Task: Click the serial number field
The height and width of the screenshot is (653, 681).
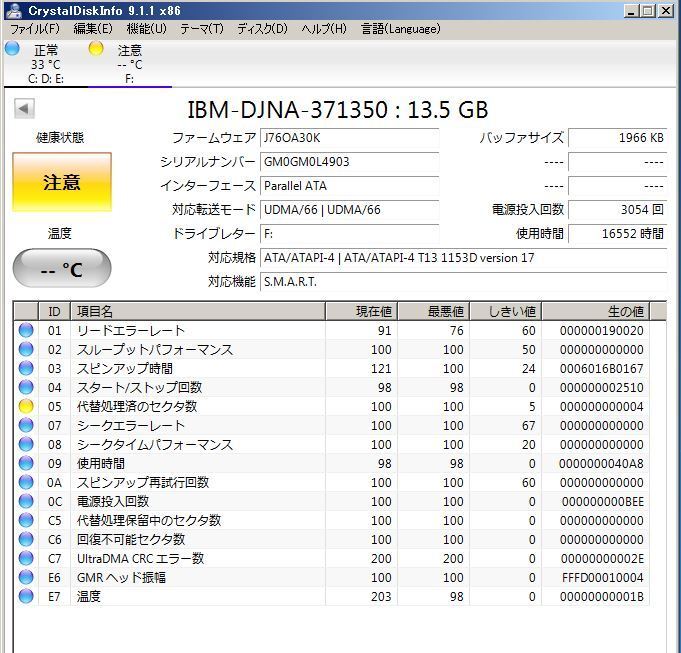Action: [349, 162]
